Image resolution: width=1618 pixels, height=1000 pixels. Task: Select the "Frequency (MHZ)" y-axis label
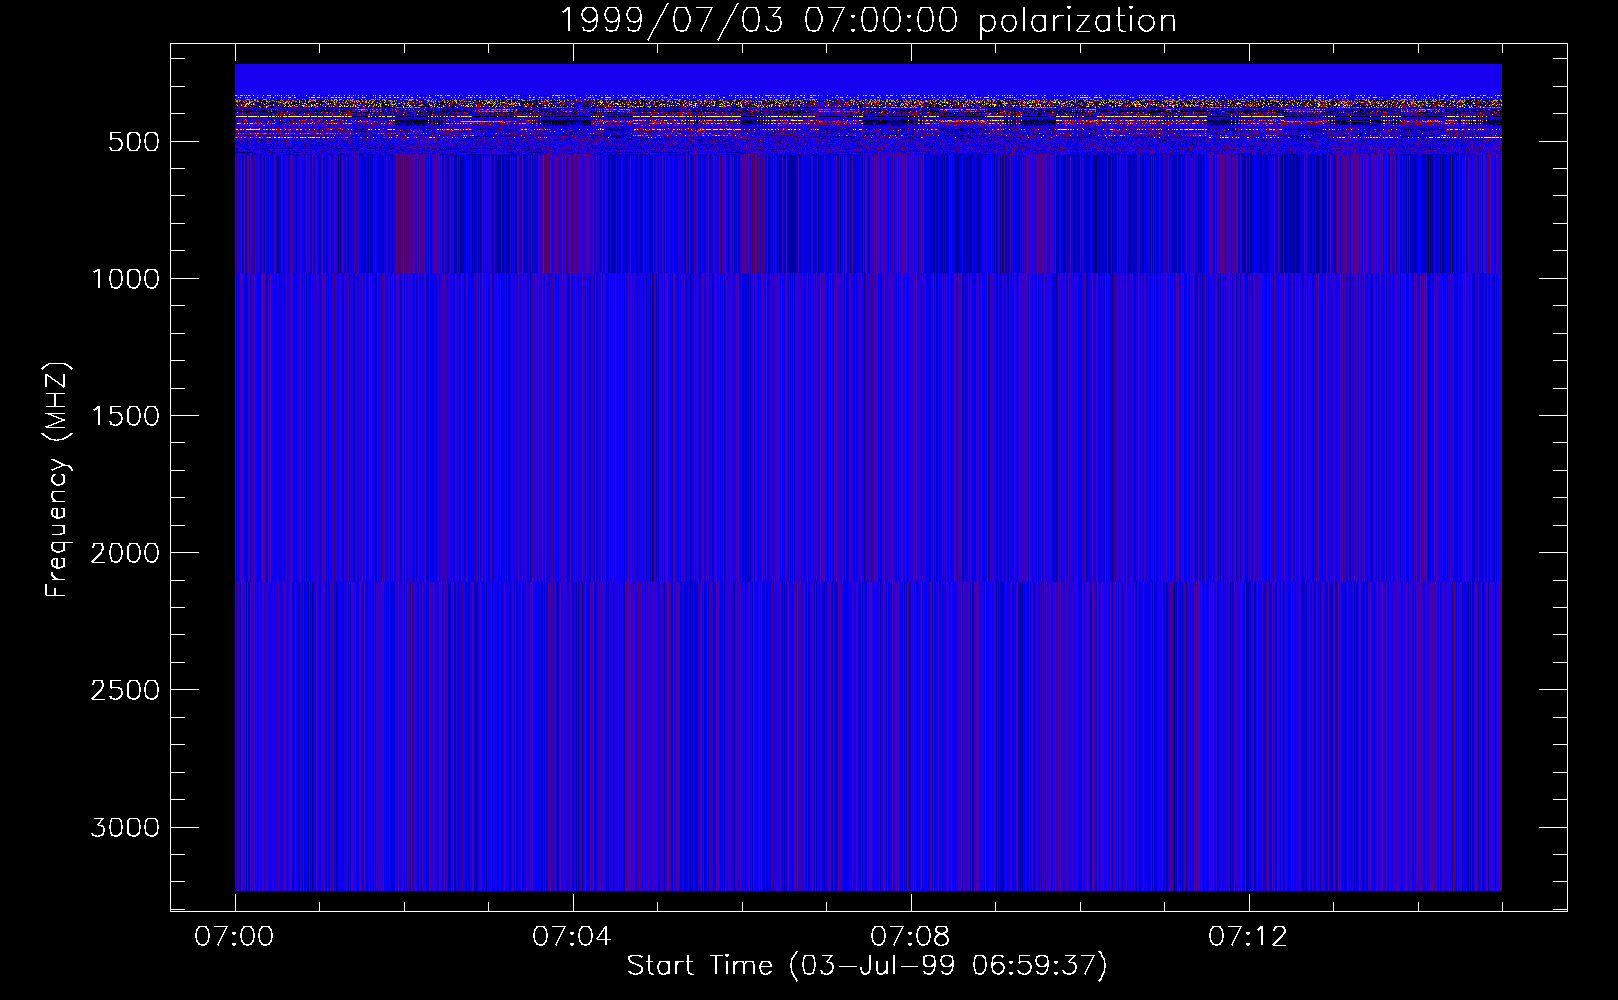[x=57, y=480]
